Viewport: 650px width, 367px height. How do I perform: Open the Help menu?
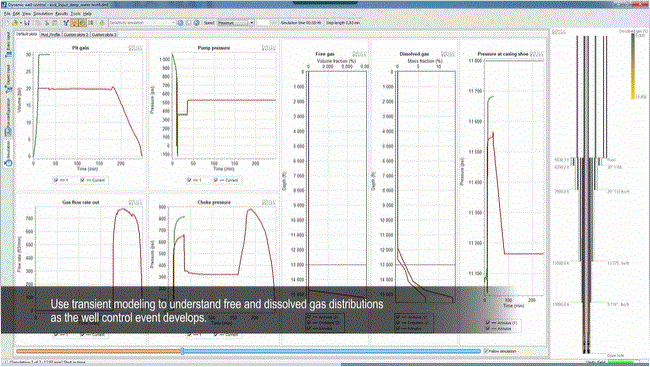click(87, 14)
